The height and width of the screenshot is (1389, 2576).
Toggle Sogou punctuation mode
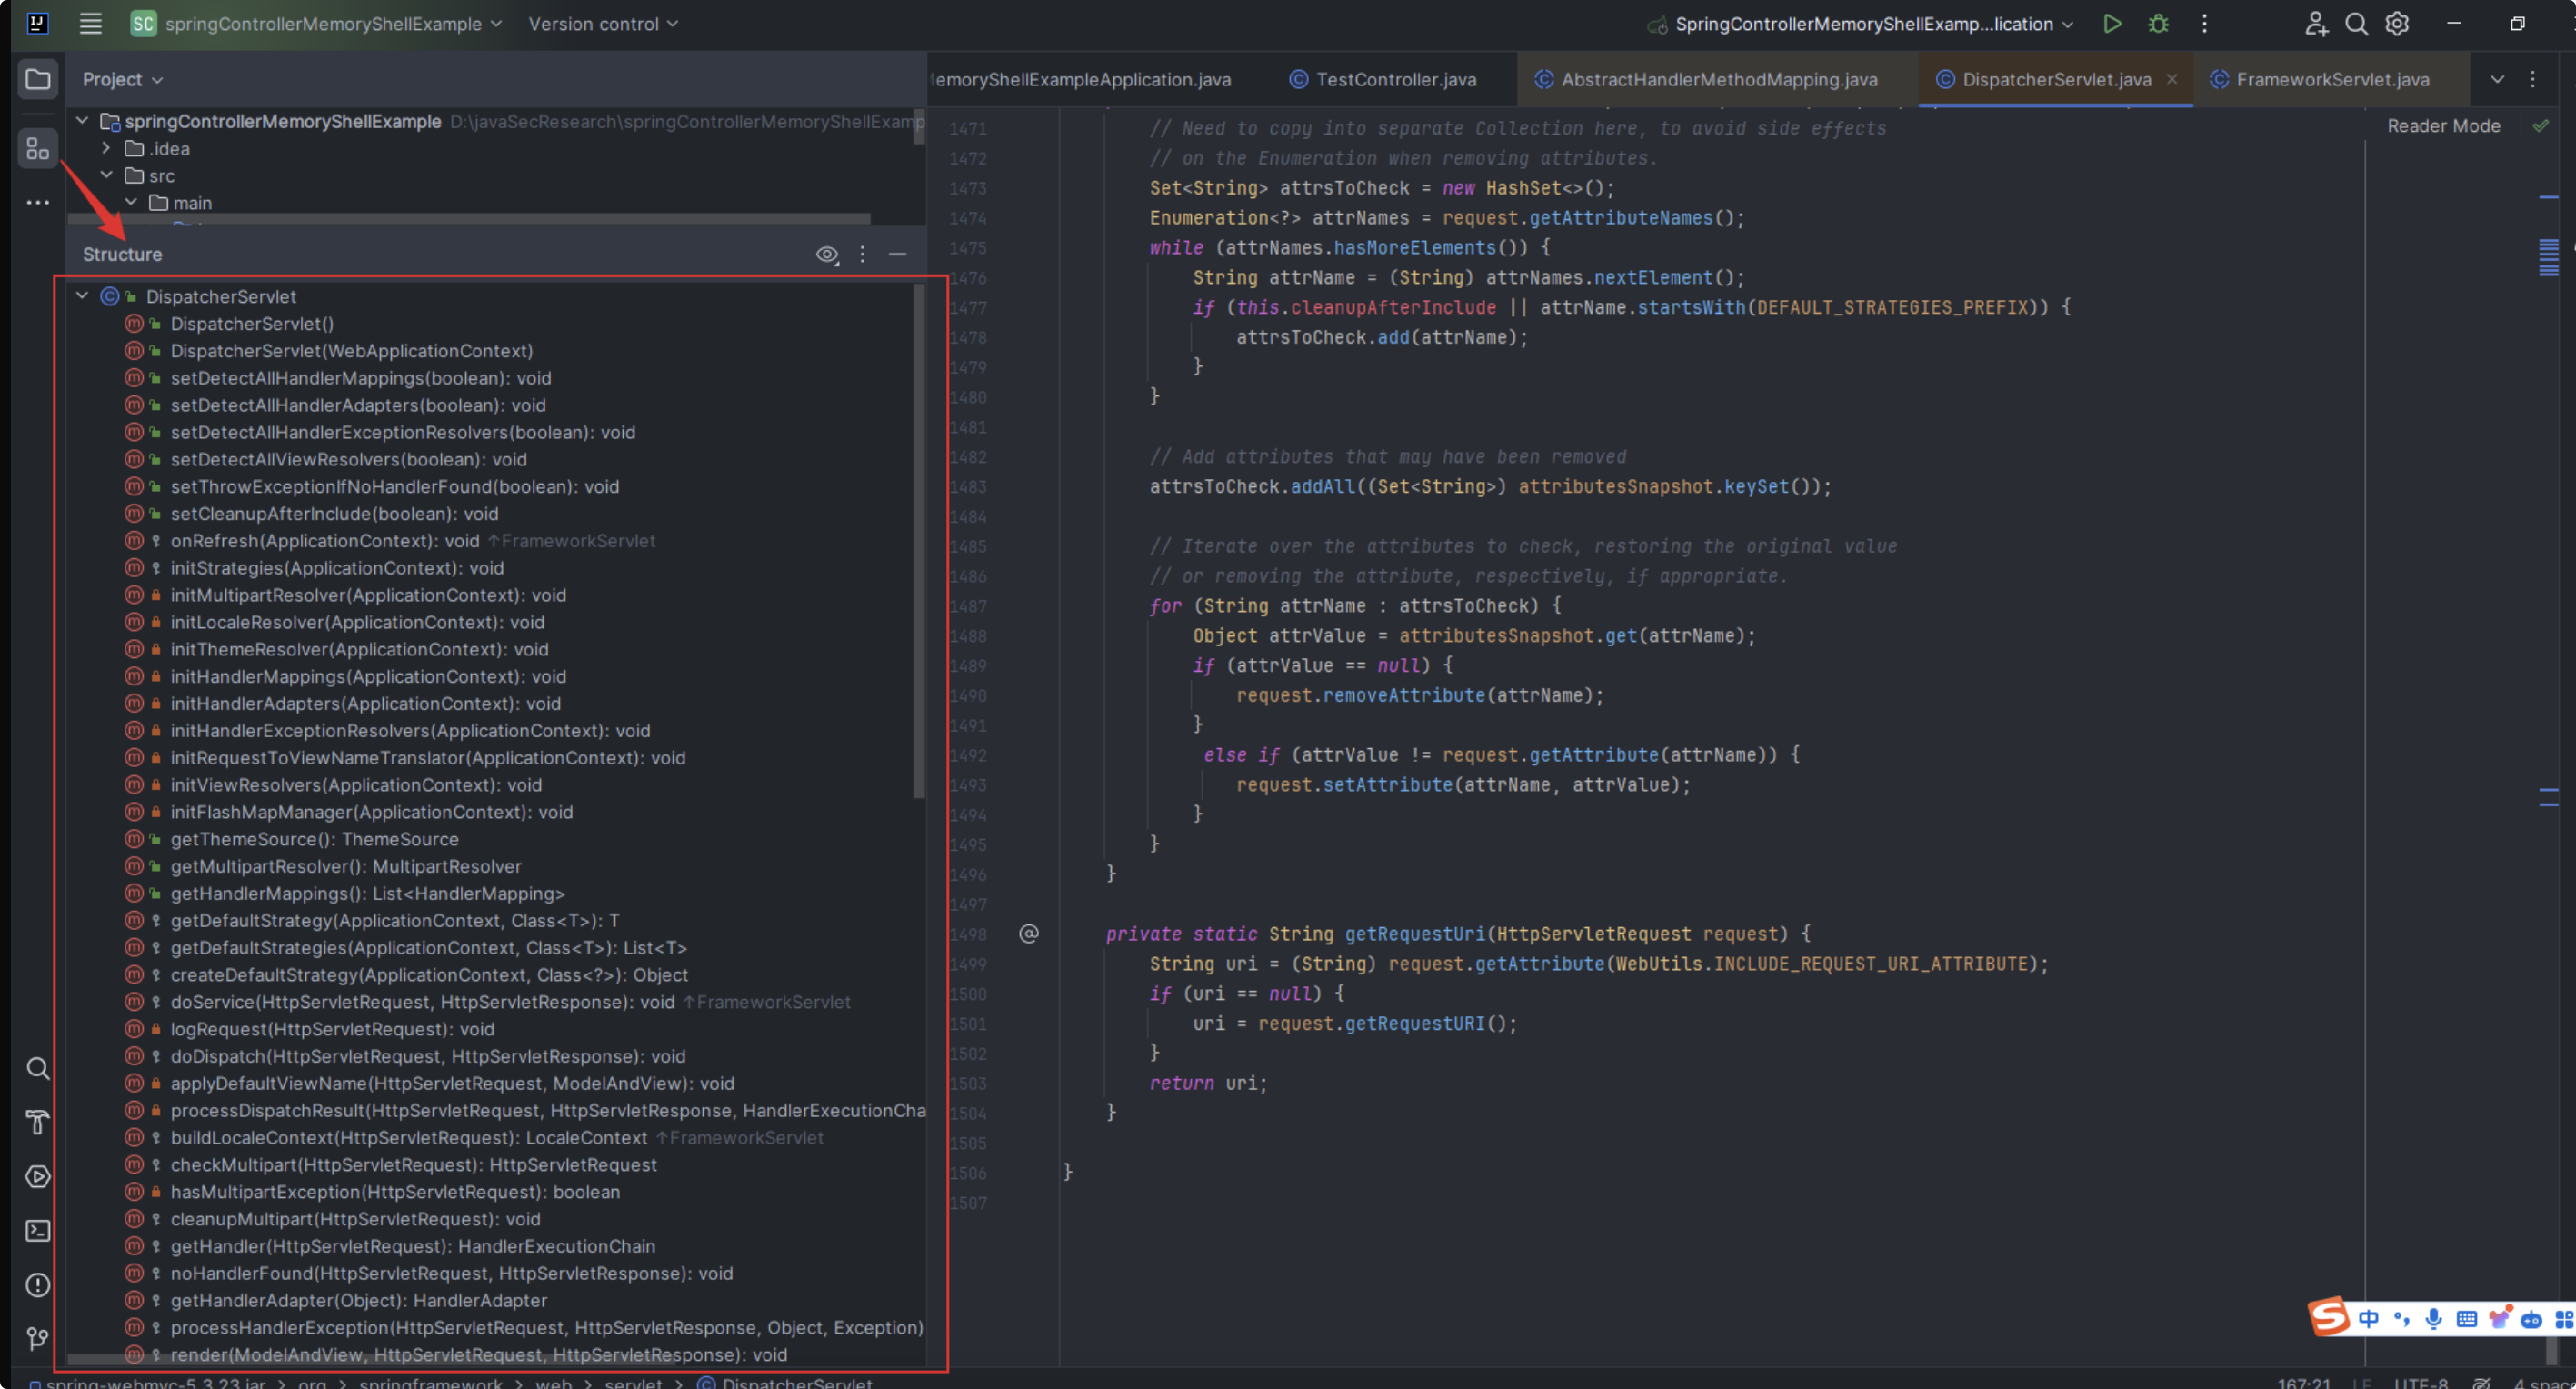(2402, 1319)
